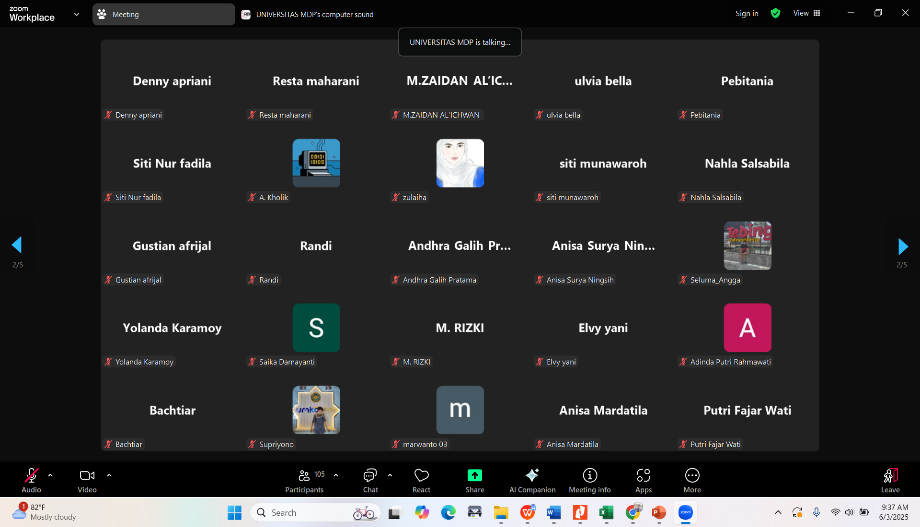The image size is (920, 527).
Task: Click Adinda Putri Rahmawati's pink A avatar
Action: pos(748,327)
